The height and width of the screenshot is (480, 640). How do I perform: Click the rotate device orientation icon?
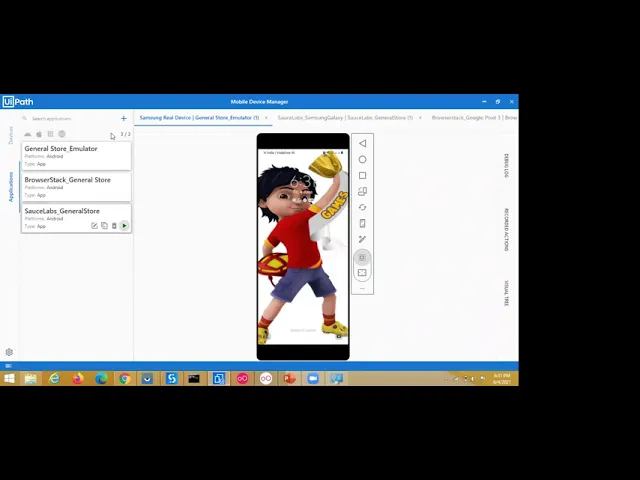pyautogui.click(x=362, y=191)
